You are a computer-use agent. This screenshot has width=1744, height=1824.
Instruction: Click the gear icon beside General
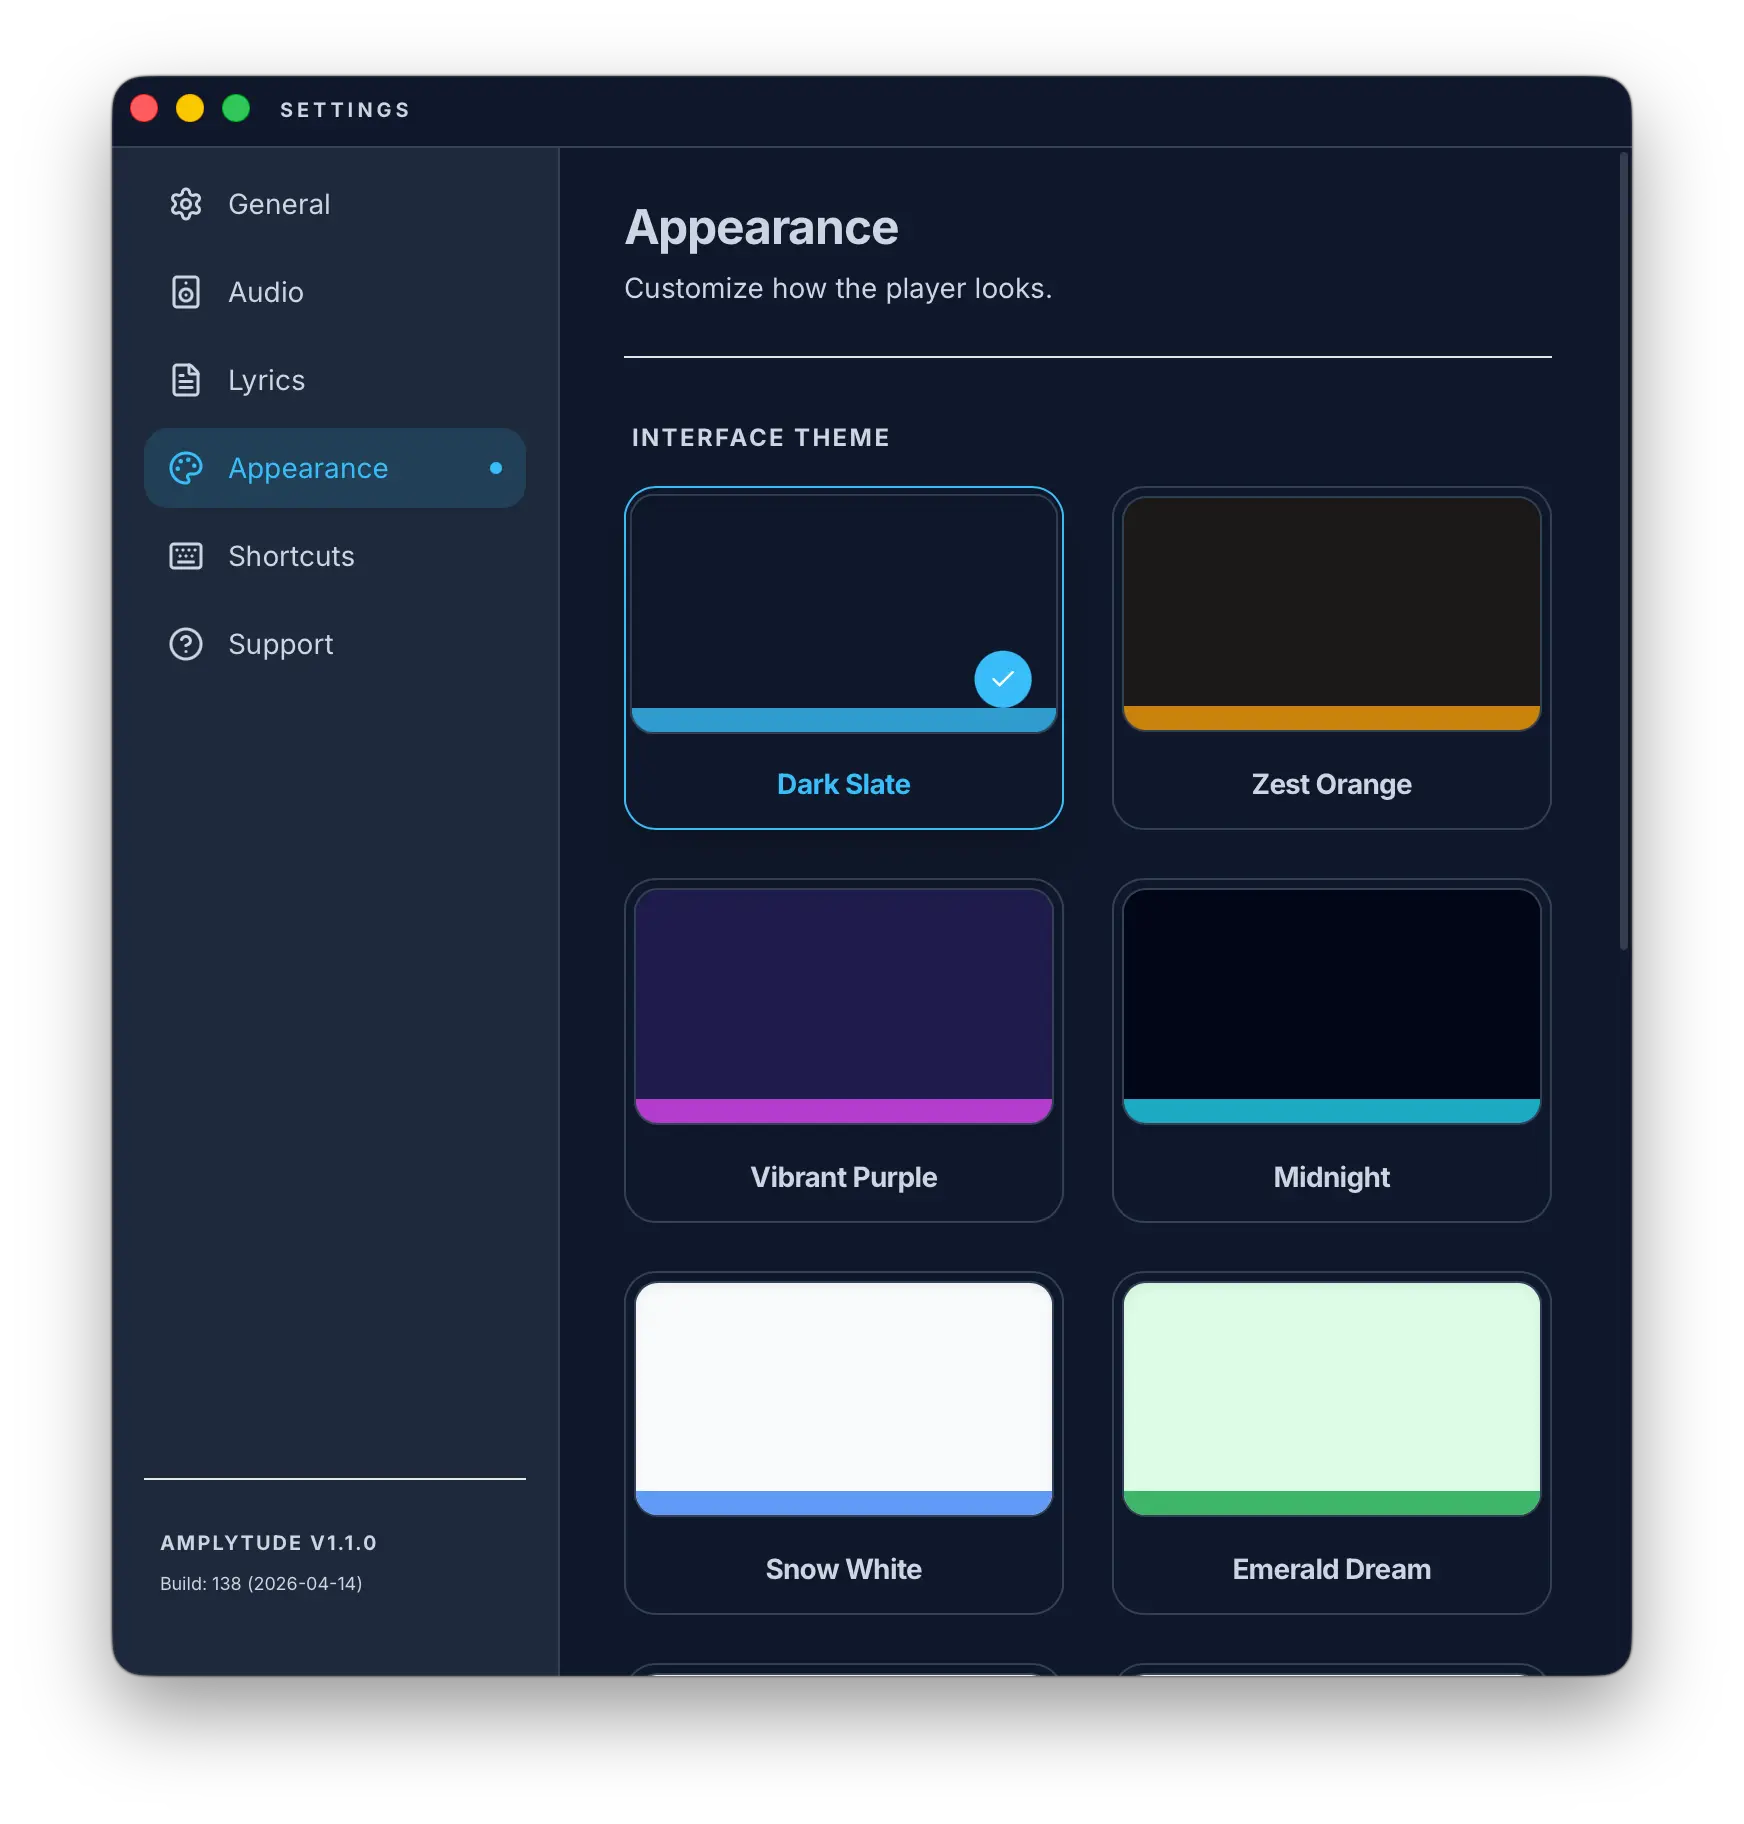point(186,204)
